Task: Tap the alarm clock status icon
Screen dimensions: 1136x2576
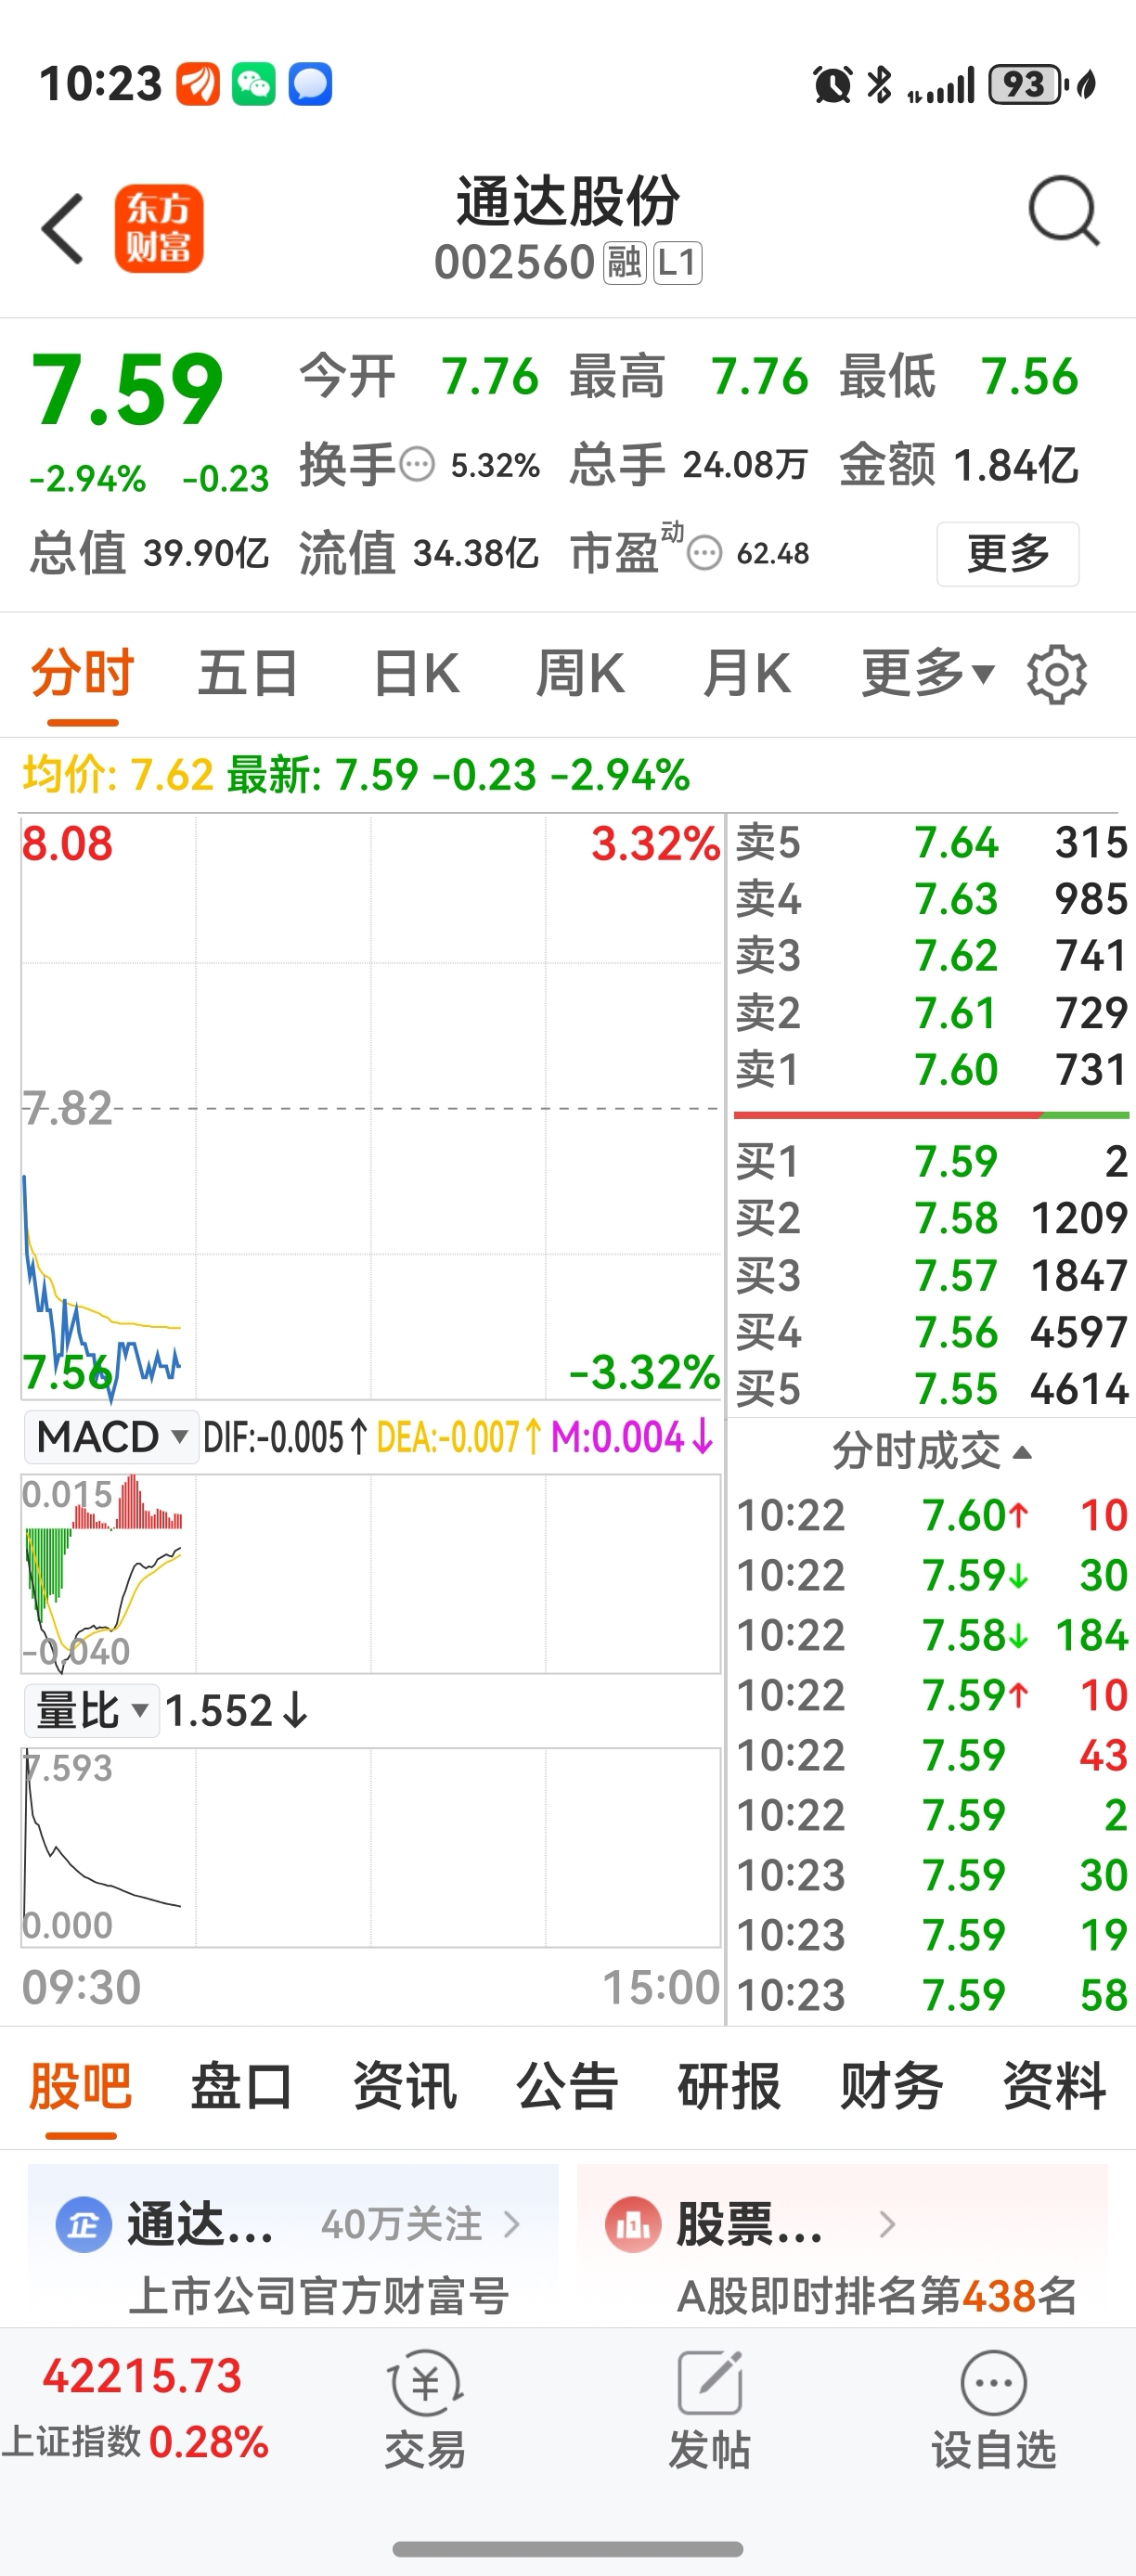Action: [x=832, y=85]
